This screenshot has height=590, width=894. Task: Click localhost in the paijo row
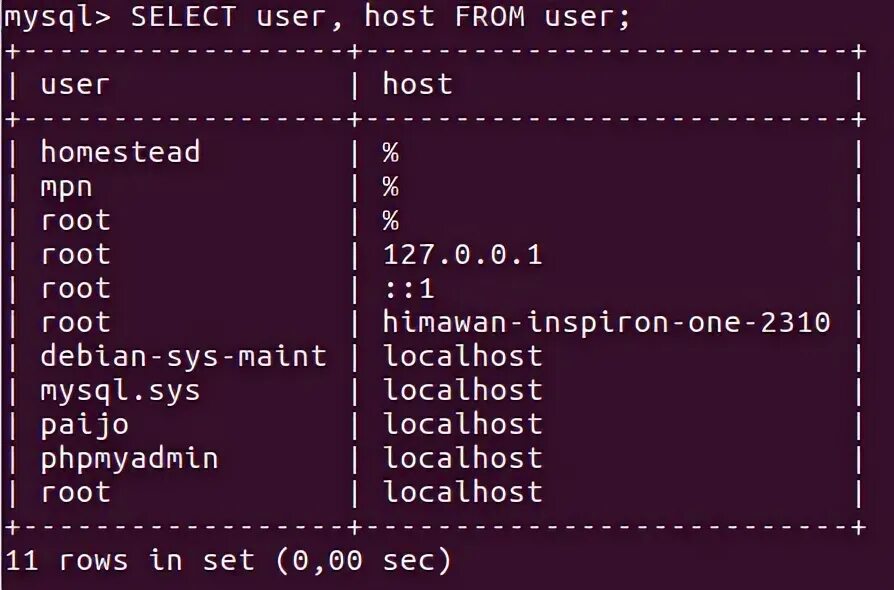462,424
